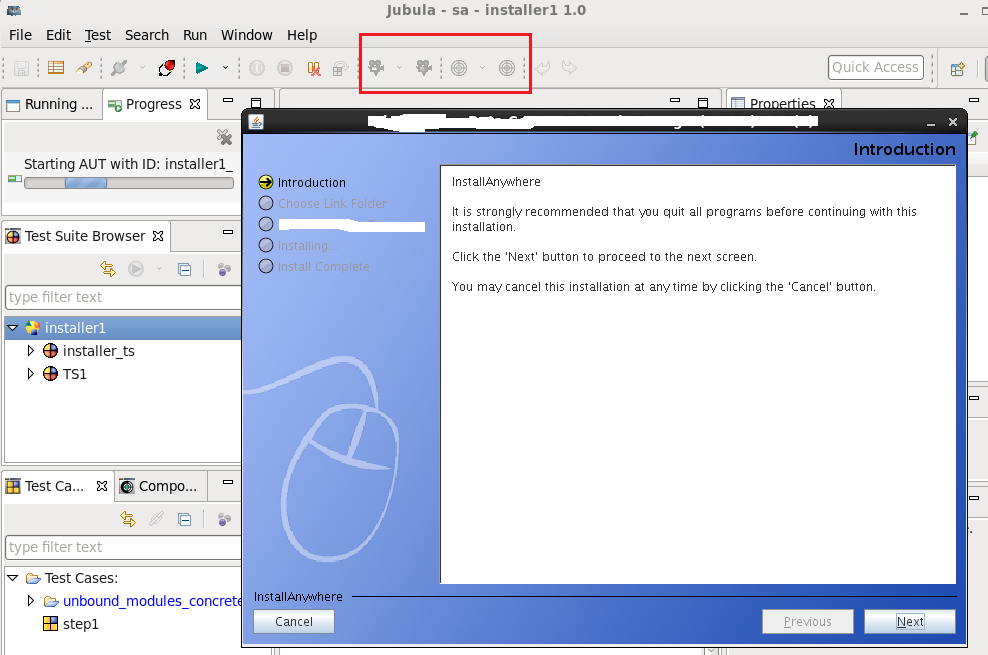The image size is (988, 655).
Task: Open the Search menu
Action: click(147, 35)
